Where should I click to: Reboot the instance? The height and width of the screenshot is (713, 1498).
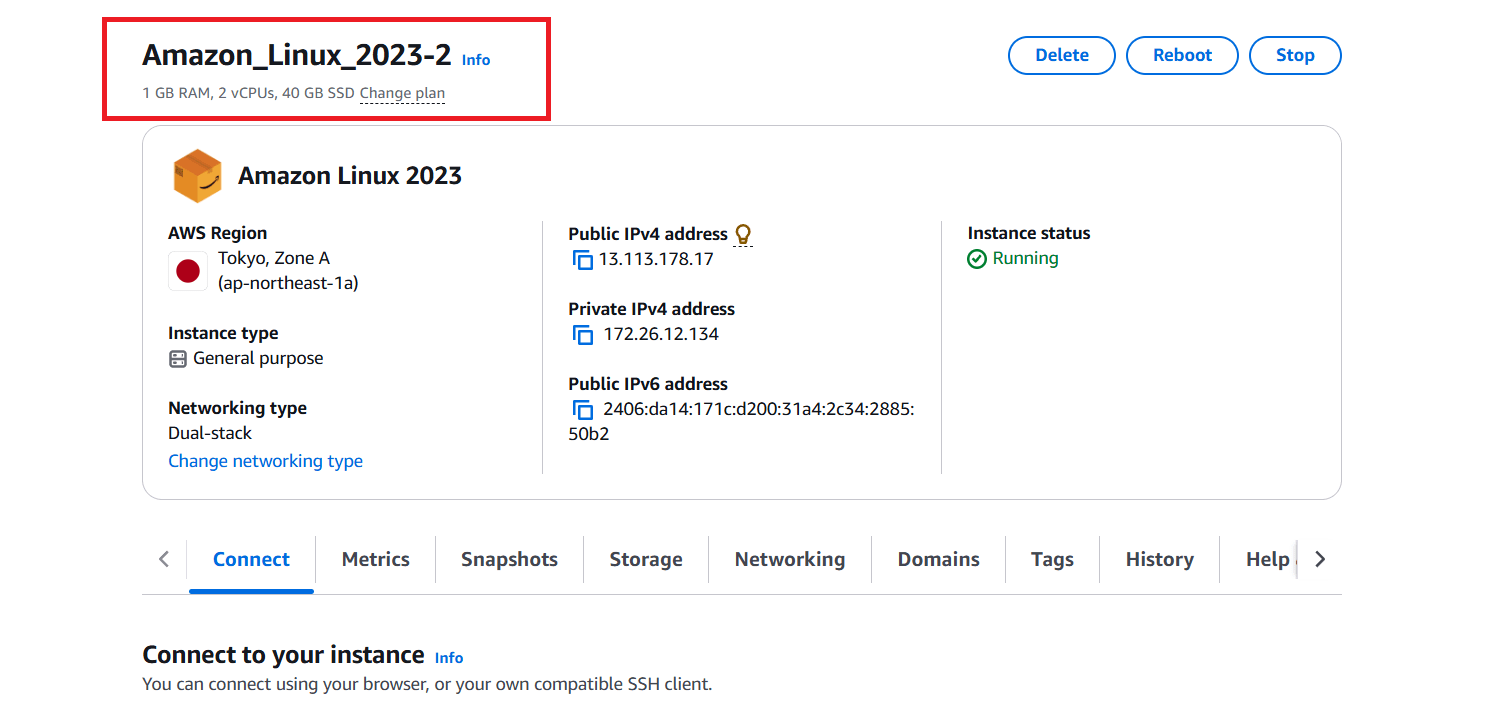1182,56
